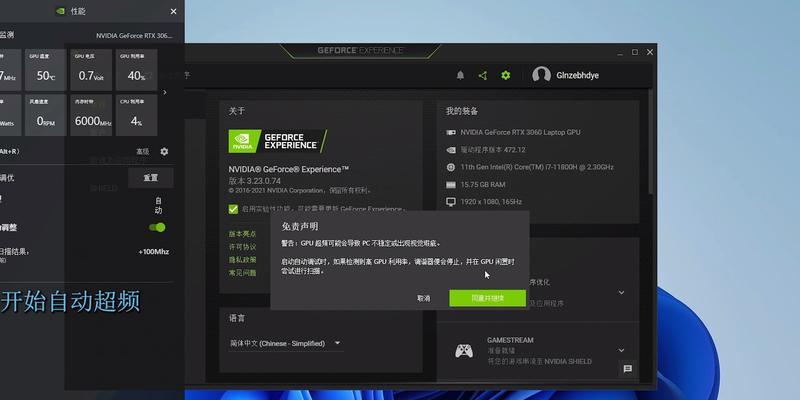Viewport: 800px width, 400px height.
Task: Toggle the automatic tuning switch
Action: click(x=157, y=227)
